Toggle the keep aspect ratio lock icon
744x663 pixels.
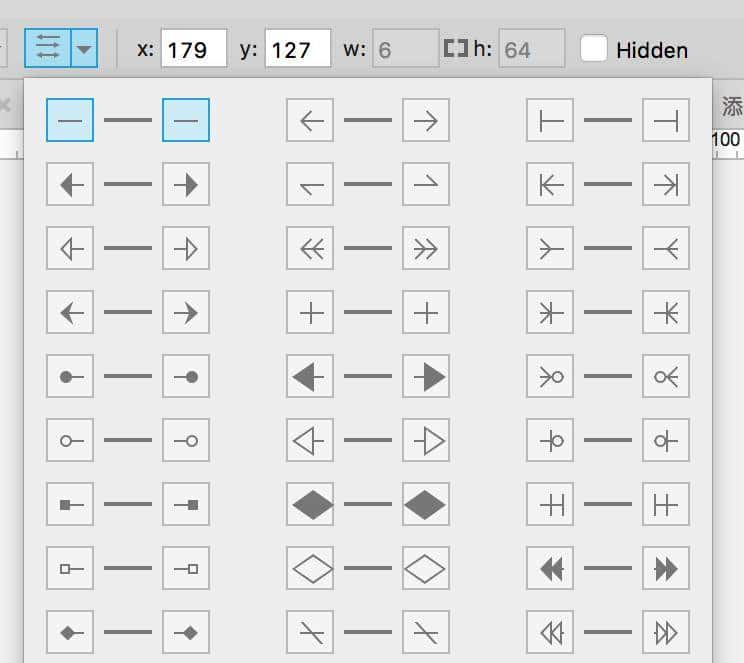(x=455, y=49)
